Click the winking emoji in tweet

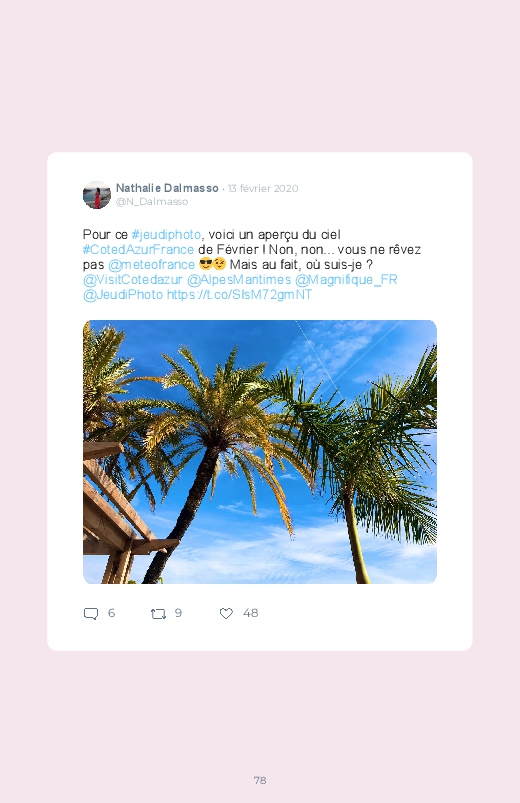point(219,264)
